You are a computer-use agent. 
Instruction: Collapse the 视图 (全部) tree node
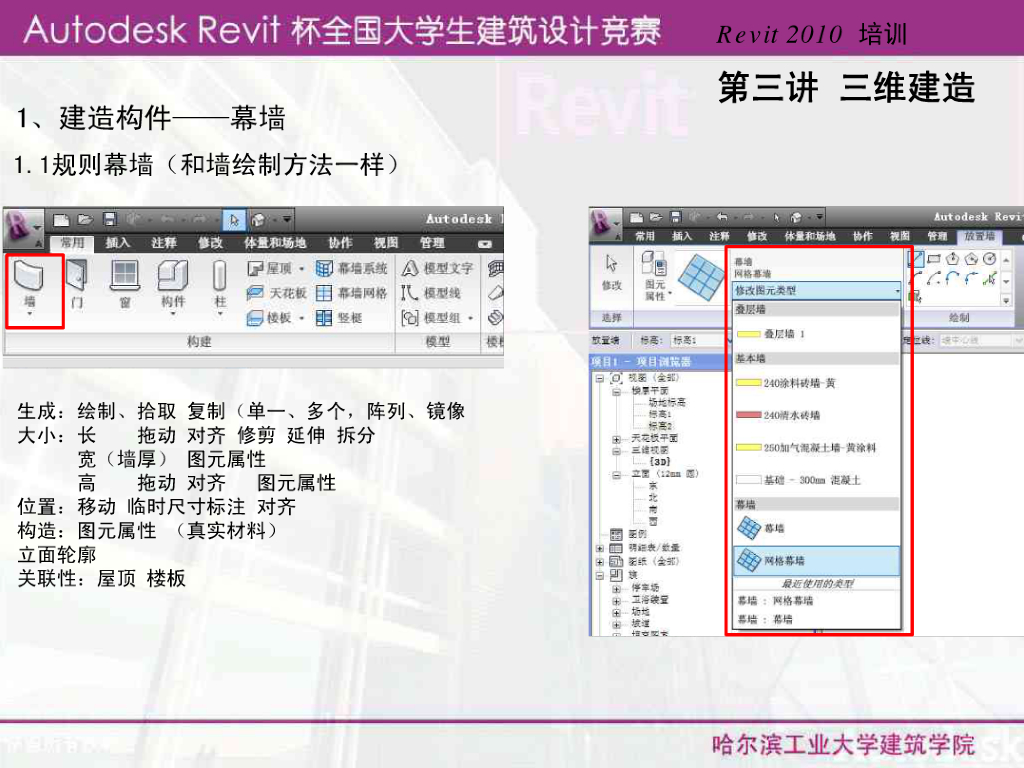[x=600, y=379]
